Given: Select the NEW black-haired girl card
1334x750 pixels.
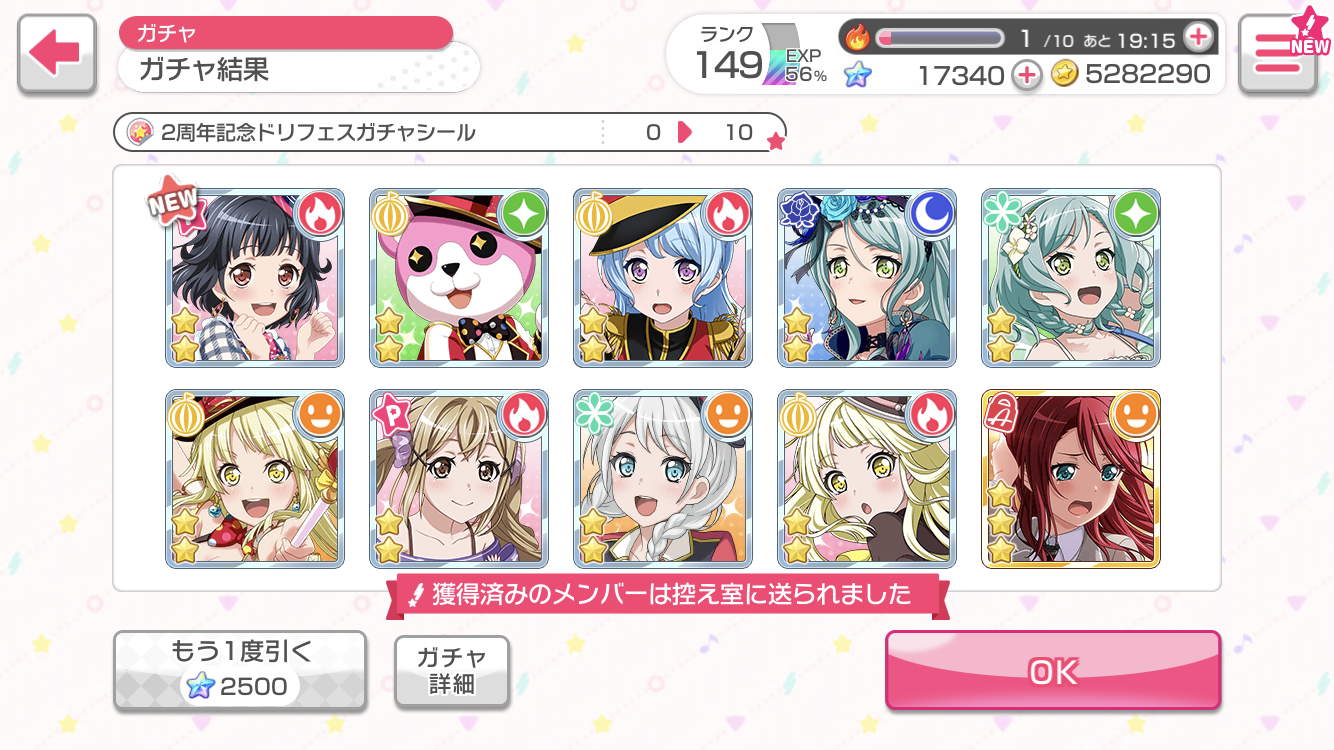Looking at the screenshot, I should click(x=255, y=277).
